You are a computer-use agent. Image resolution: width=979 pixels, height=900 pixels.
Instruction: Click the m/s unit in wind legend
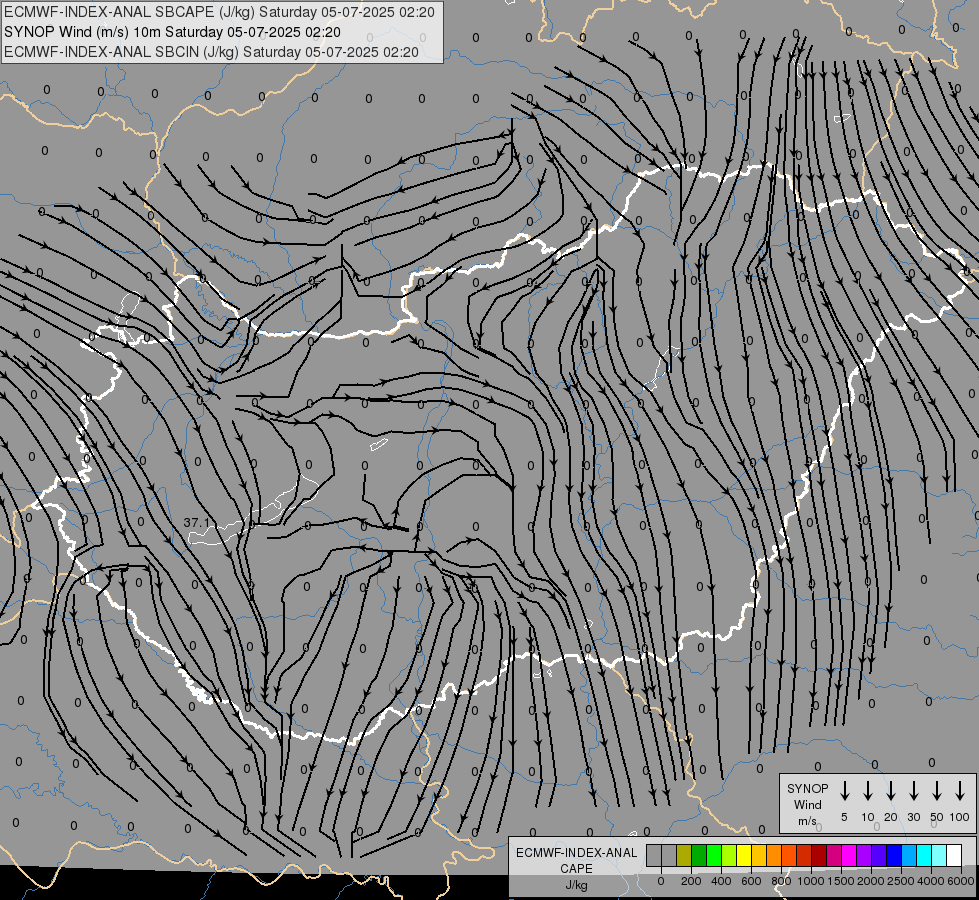(x=807, y=821)
